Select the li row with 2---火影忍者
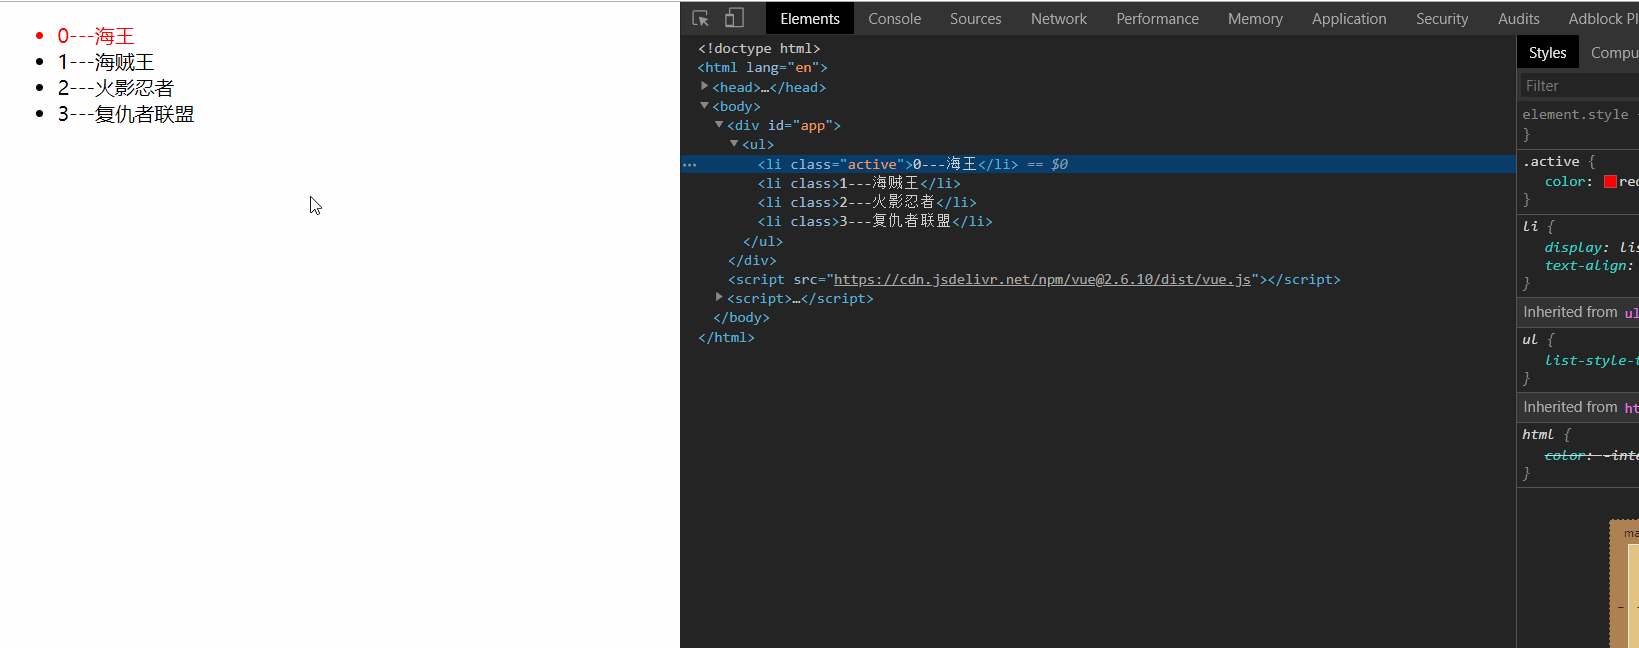 (867, 202)
